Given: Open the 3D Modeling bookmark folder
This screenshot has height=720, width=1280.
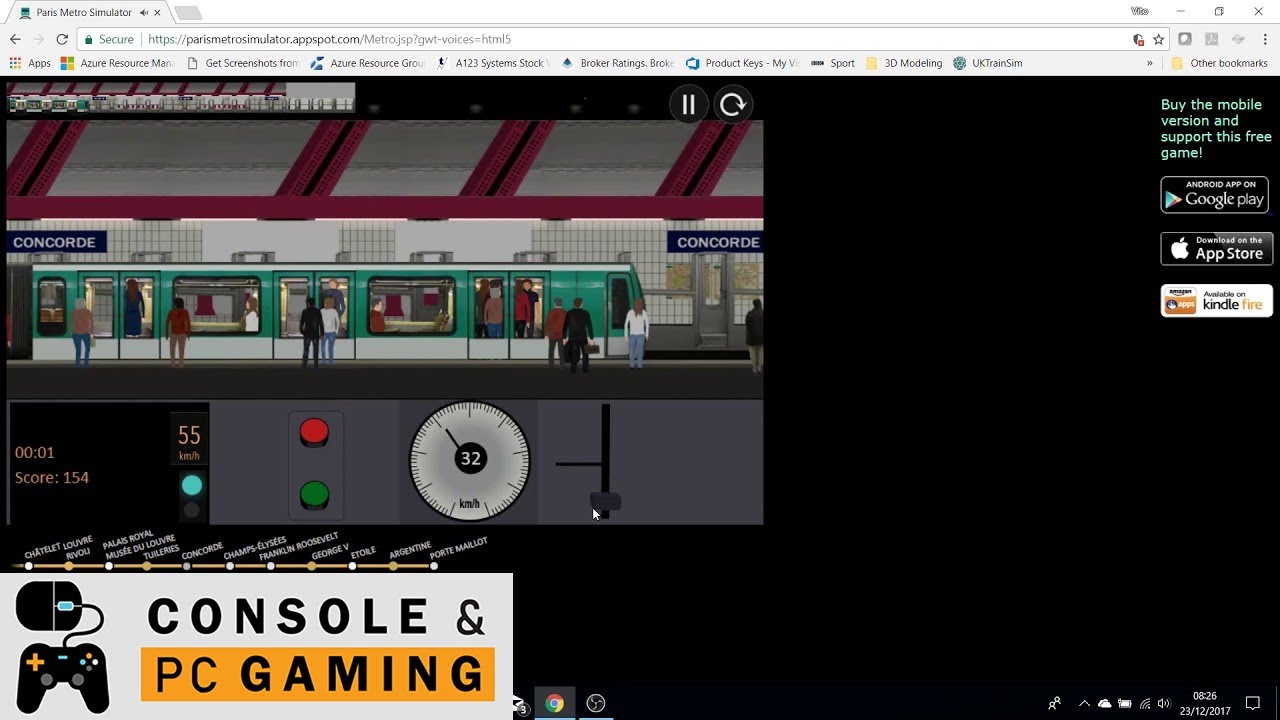Looking at the screenshot, I should pyautogui.click(x=904, y=63).
